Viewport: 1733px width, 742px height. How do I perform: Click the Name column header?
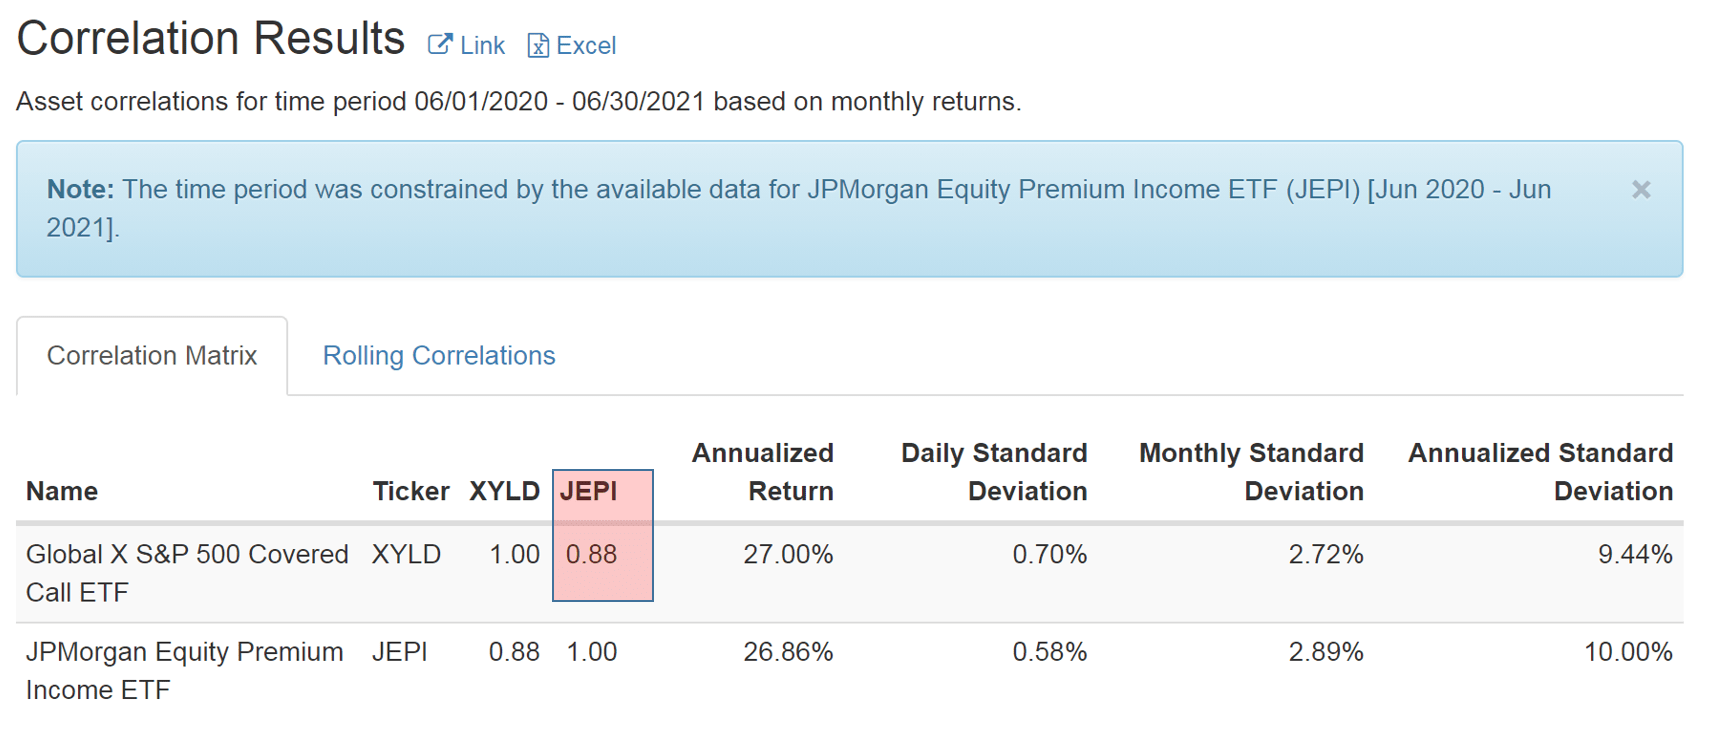(x=61, y=491)
